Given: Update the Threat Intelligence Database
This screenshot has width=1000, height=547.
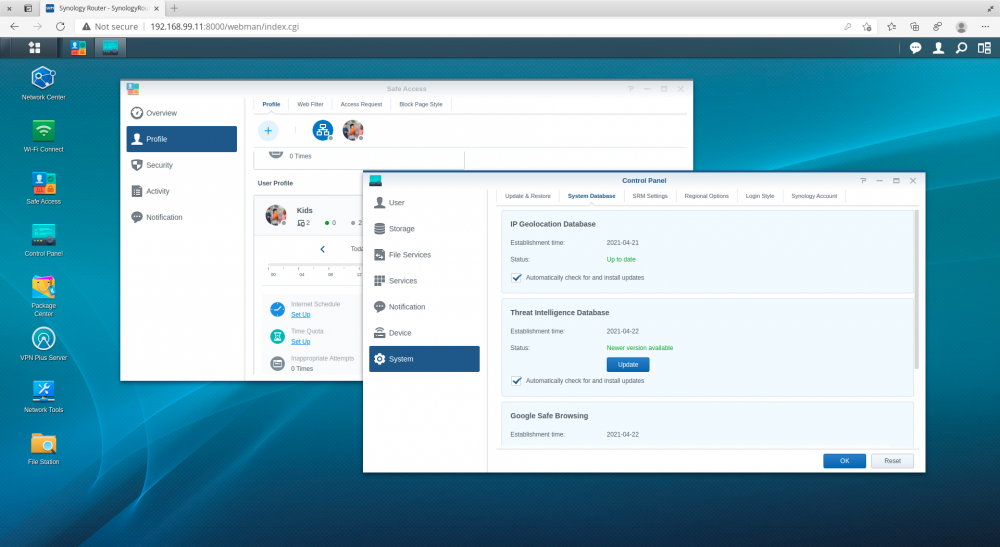Looking at the screenshot, I should 628,365.
